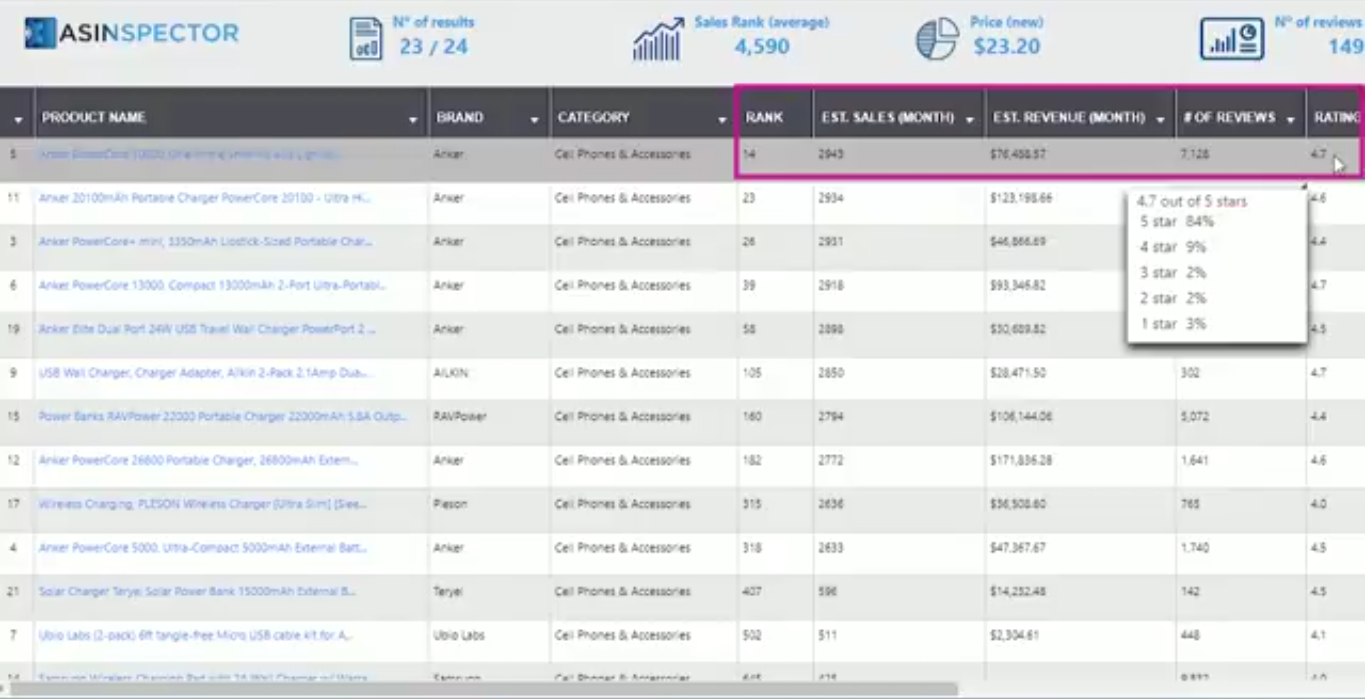Select revenue cell $171,836.28
The width and height of the screenshot is (1365, 699).
1021,460
